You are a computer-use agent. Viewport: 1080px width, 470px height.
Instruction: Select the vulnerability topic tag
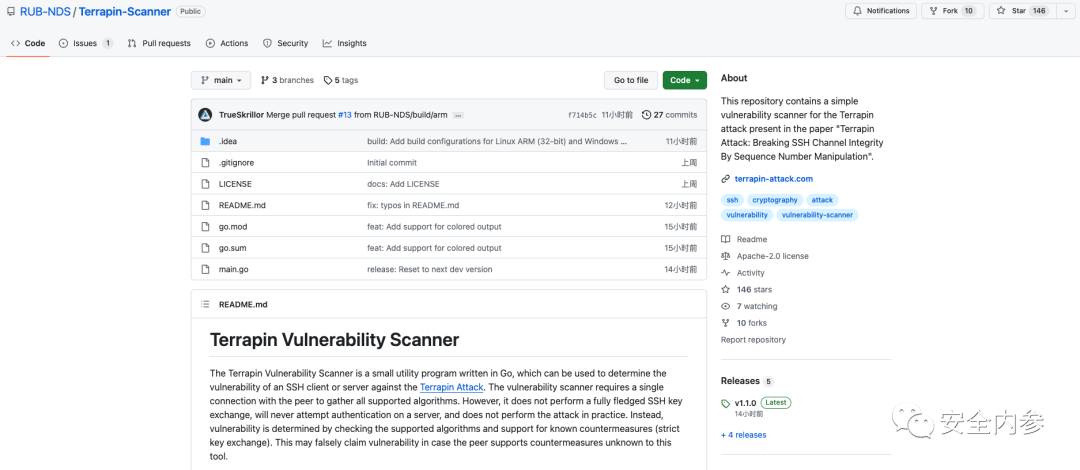[747, 215]
